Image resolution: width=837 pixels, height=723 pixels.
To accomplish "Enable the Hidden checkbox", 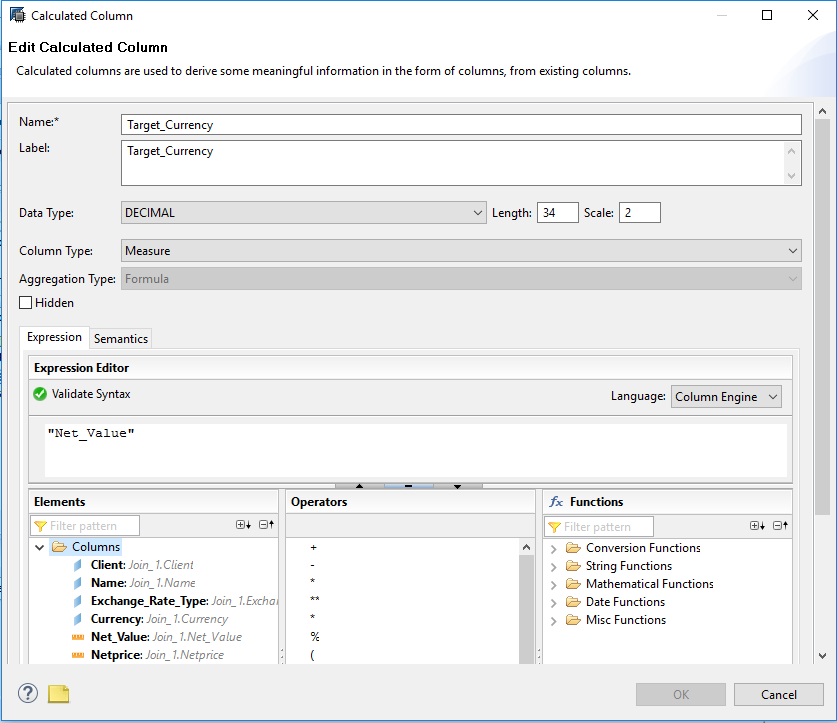I will 25,302.
